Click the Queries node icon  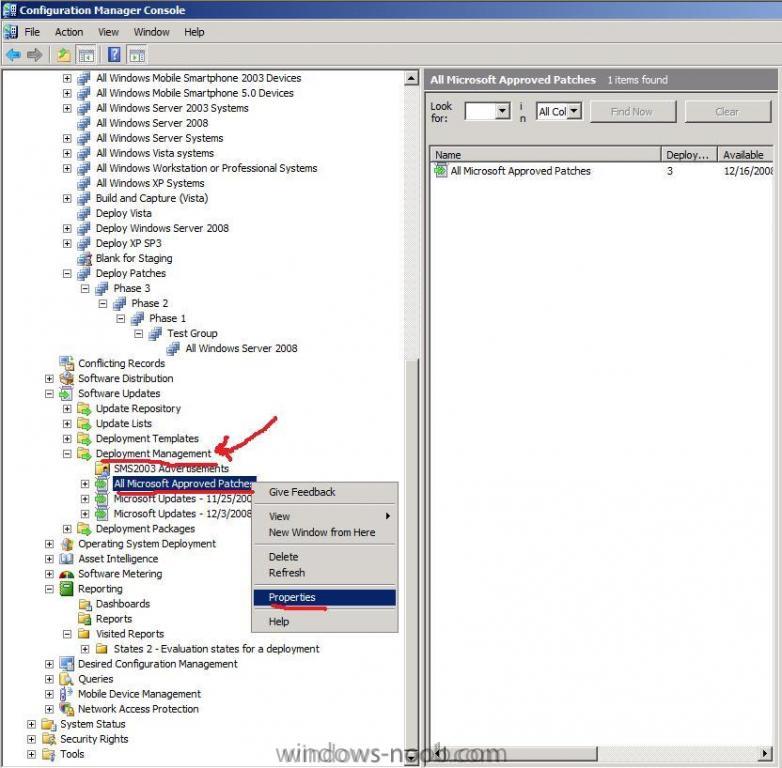(x=66, y=679)
